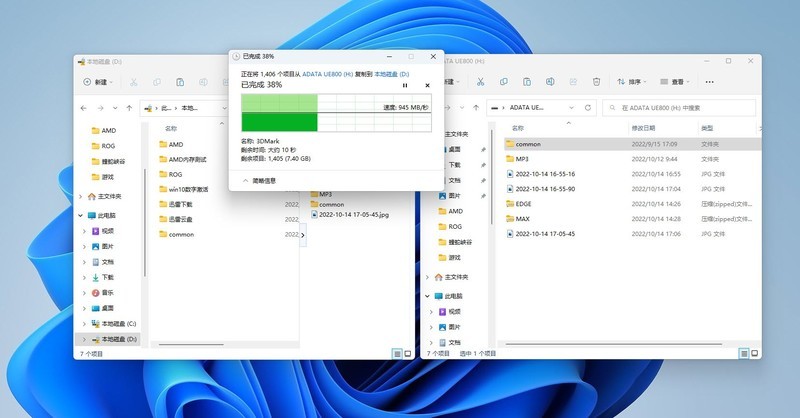This screenshot has height=418, width=800.
Task: Click the Share icon in ADATA window toolbar
Action: point(573,82)
